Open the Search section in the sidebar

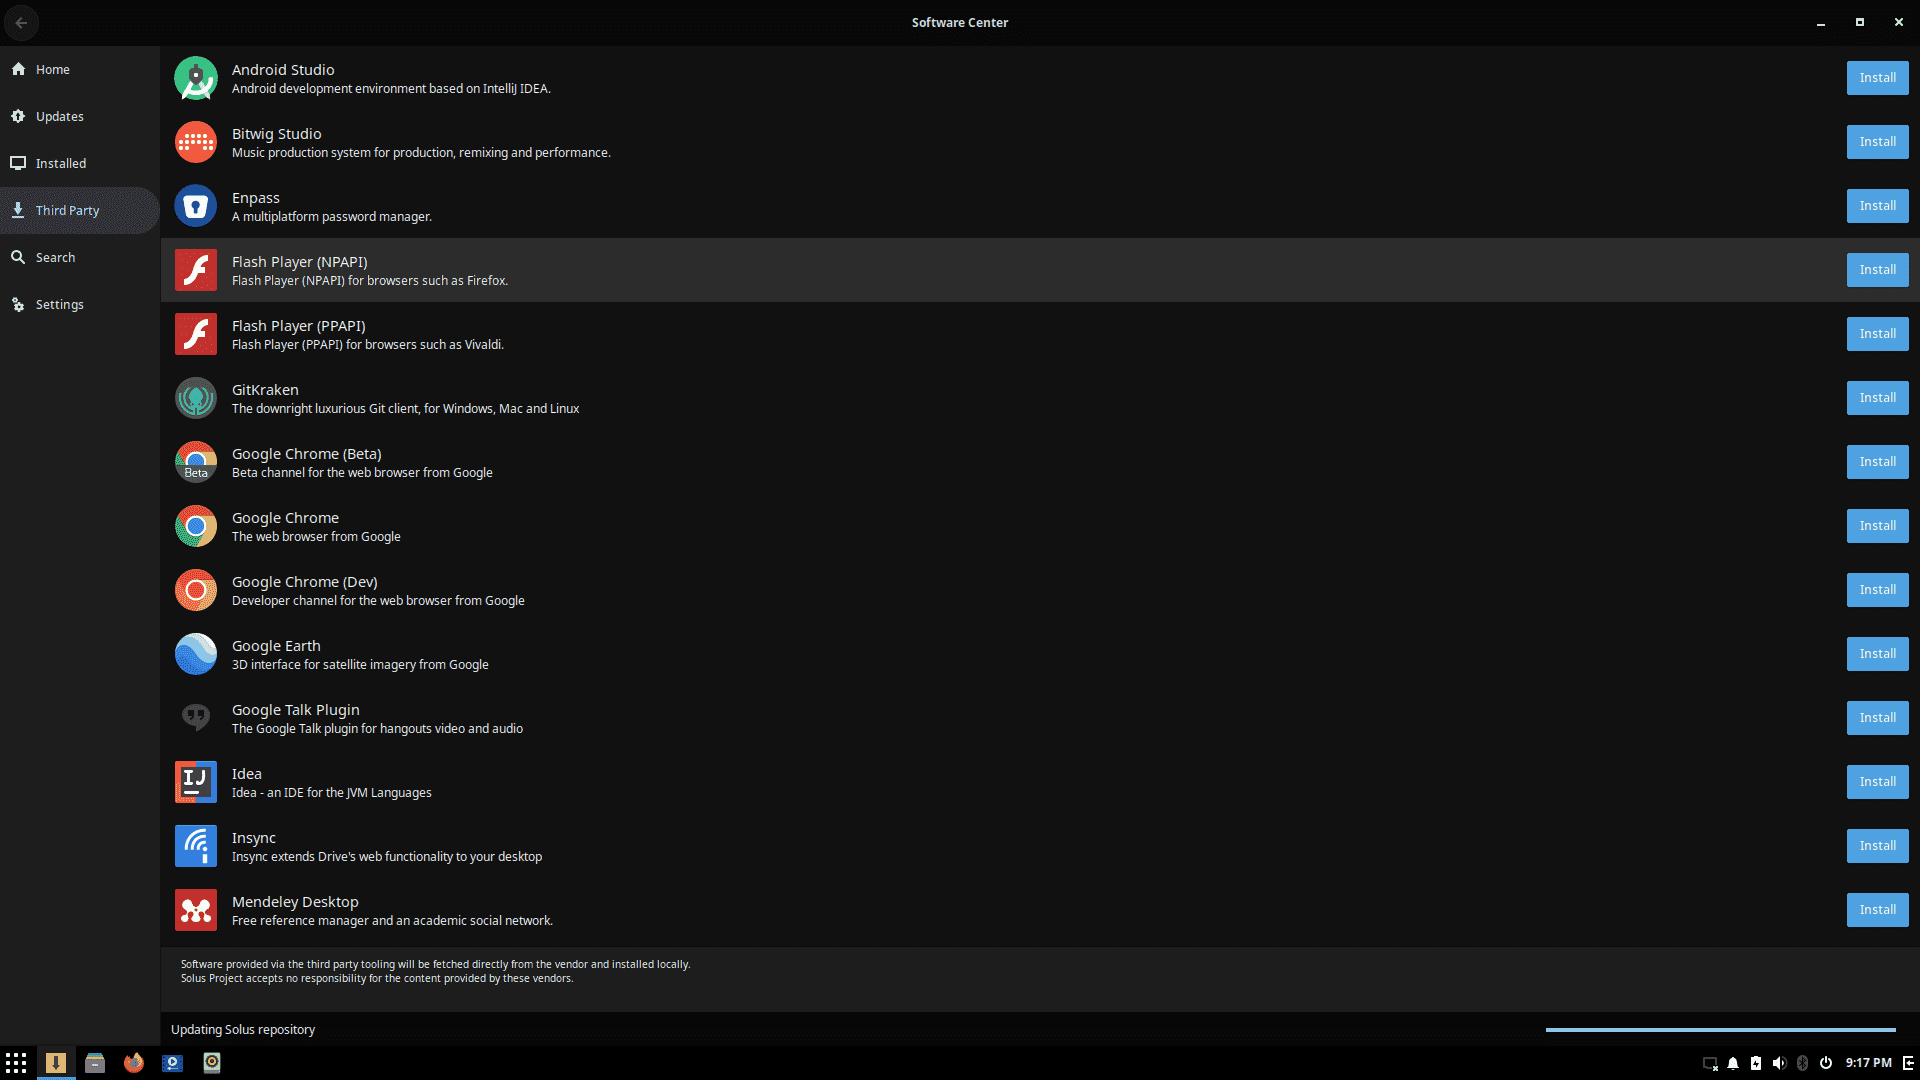[55, 257]
